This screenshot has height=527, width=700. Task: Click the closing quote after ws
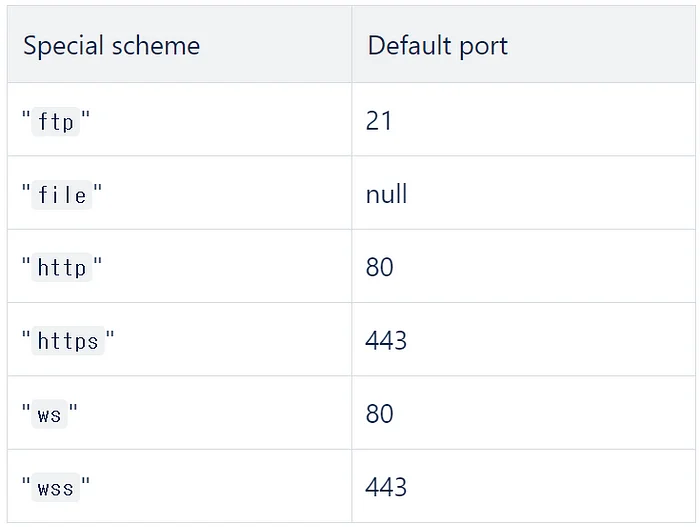pos(73,410)
